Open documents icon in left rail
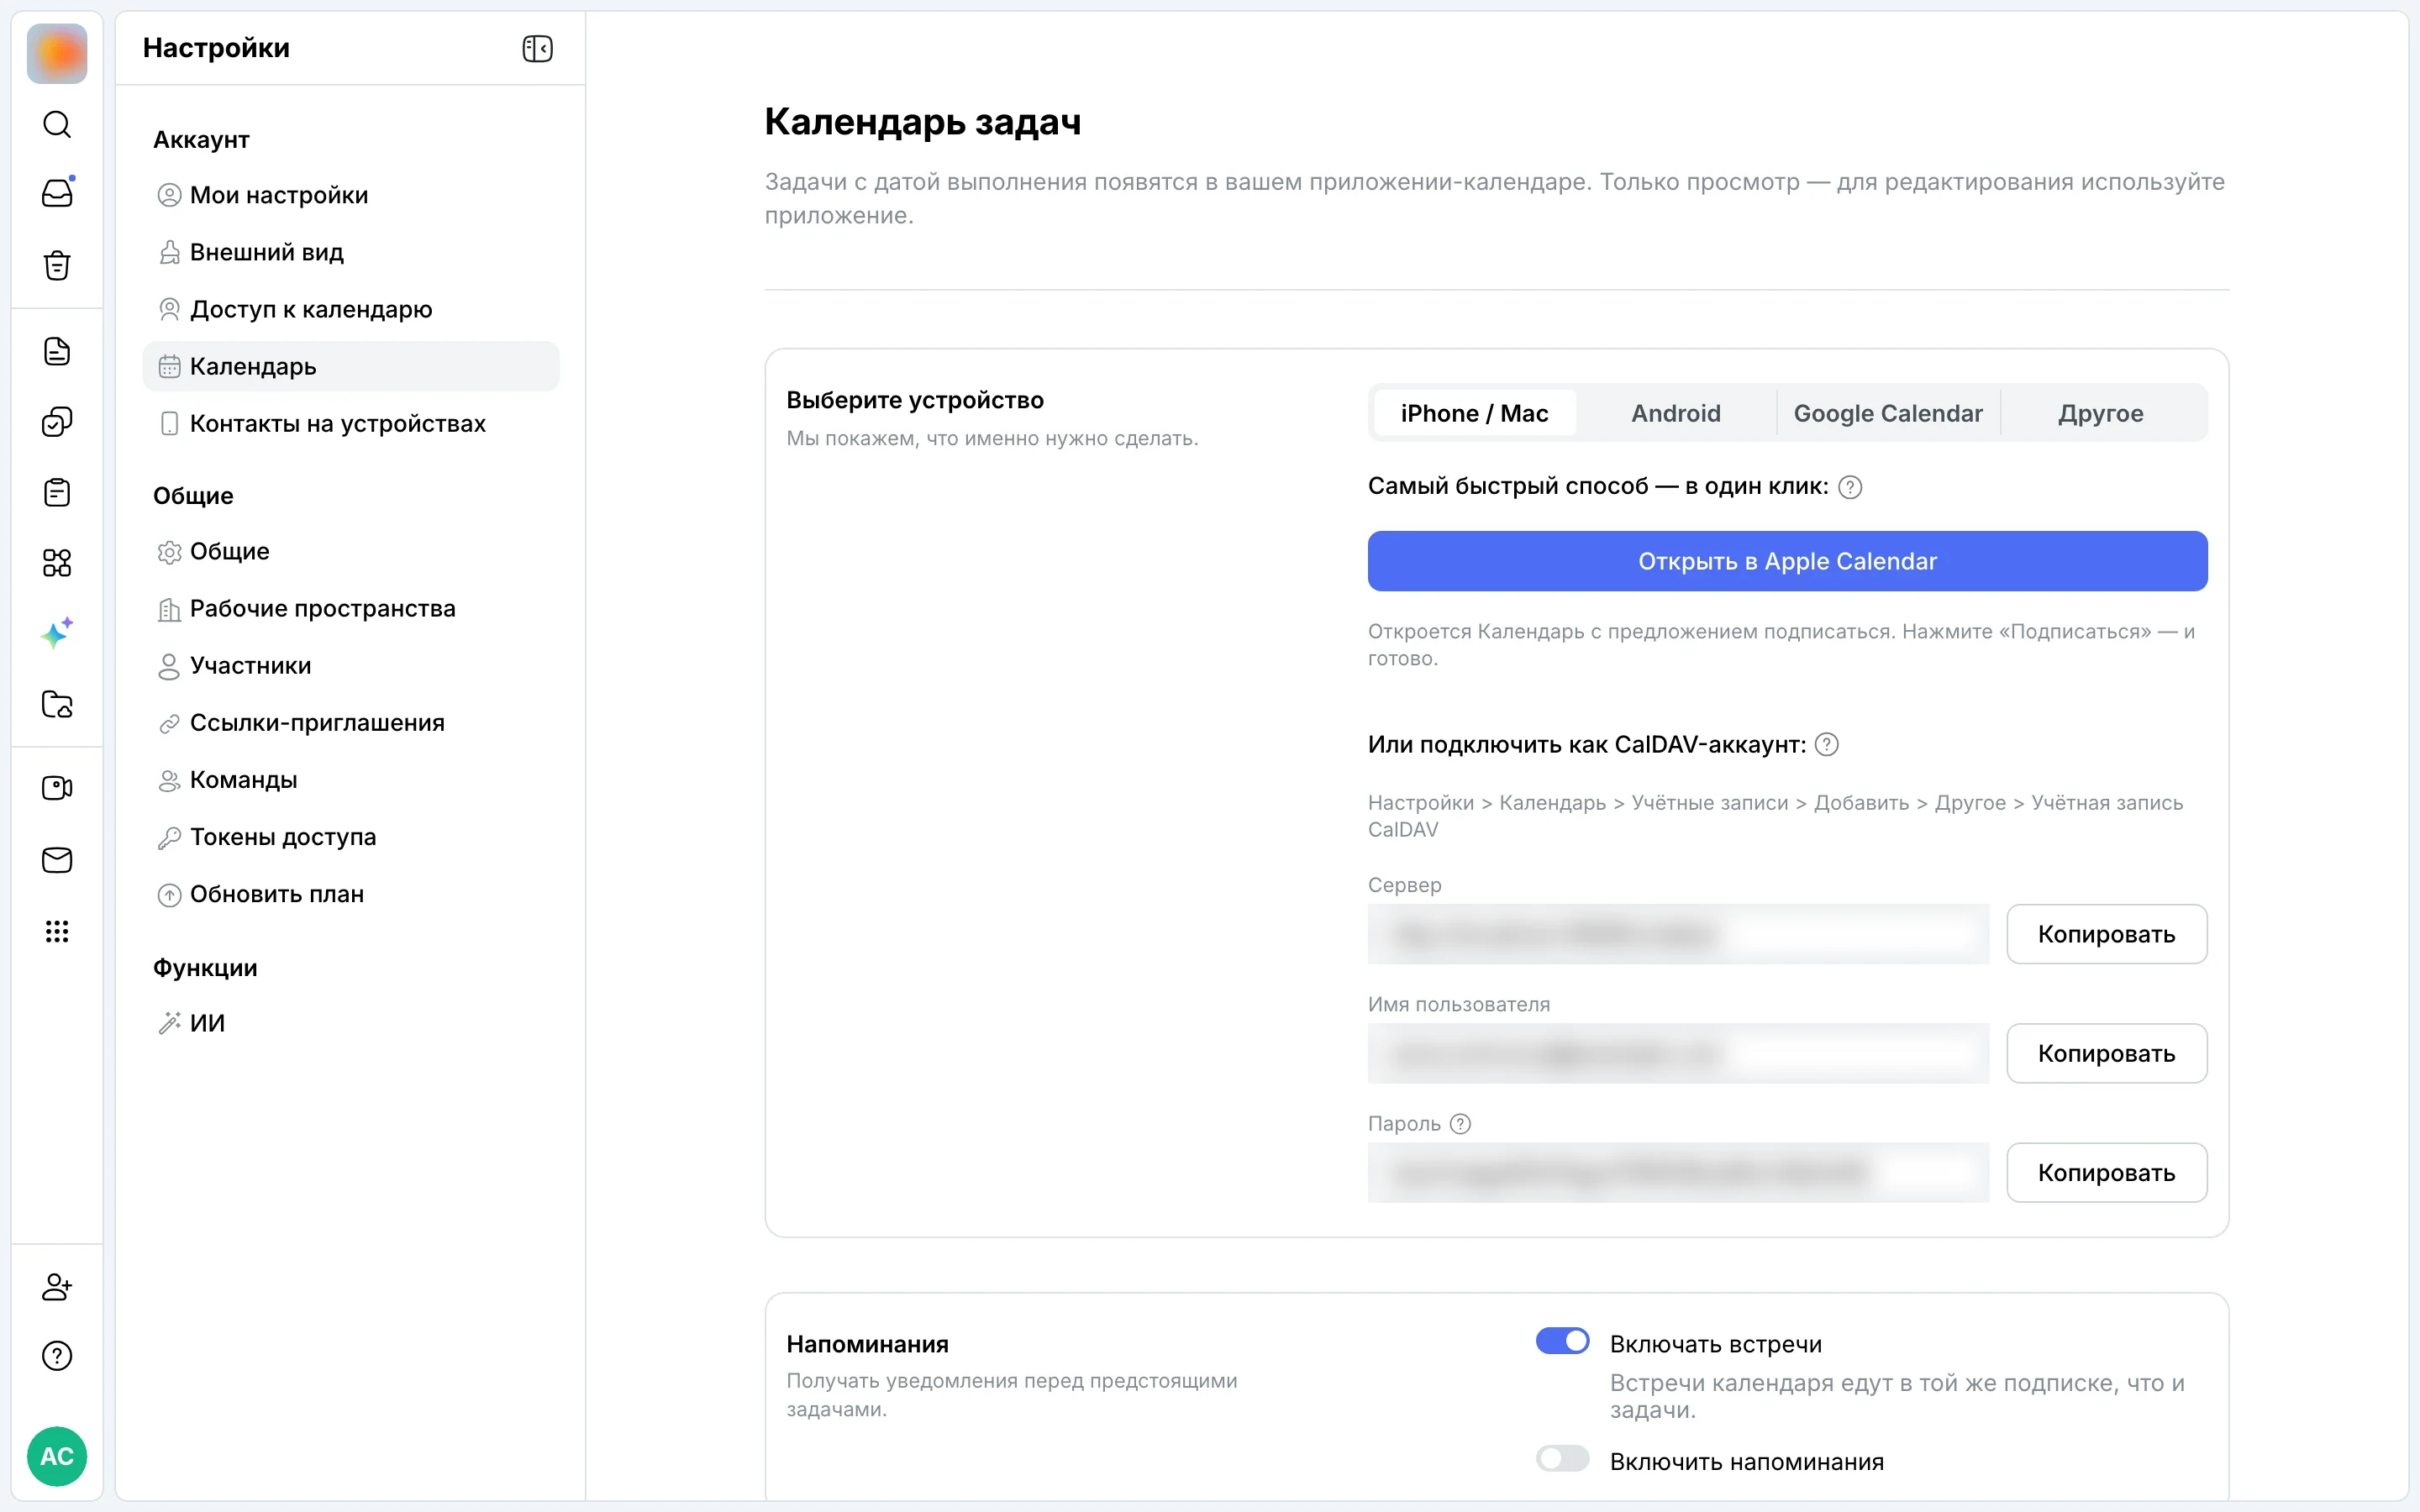2420x1512 pixels. coord(57,351)
